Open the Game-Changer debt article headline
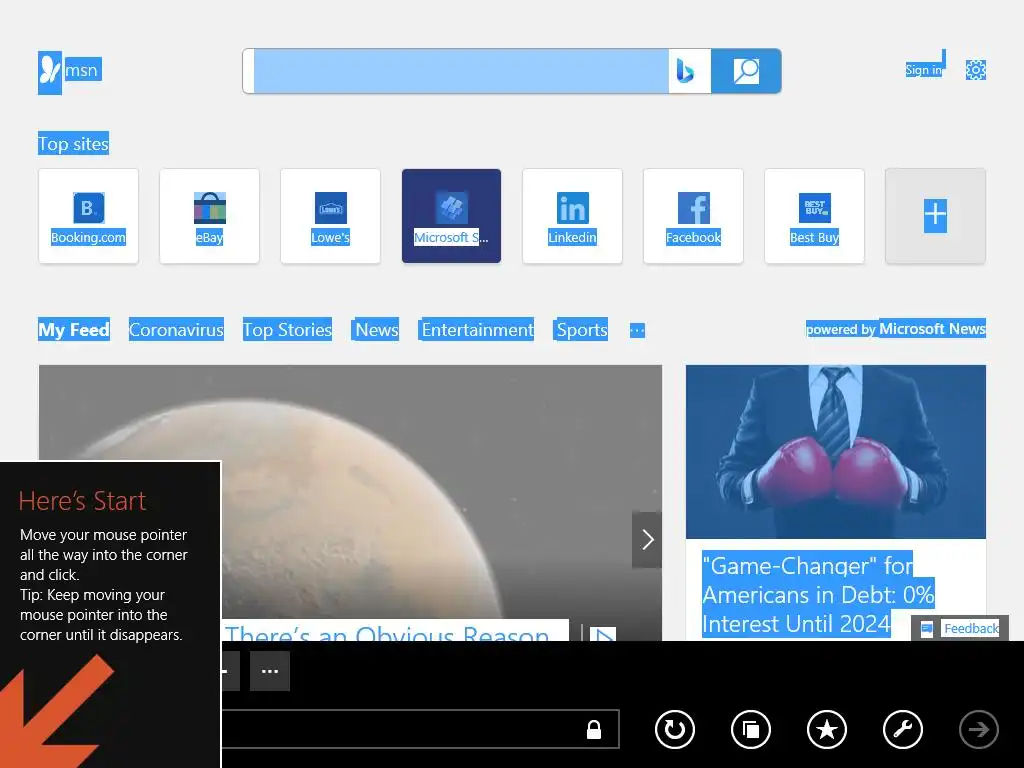The height and width of the screenshot is (768, 1024). [818, 594]
